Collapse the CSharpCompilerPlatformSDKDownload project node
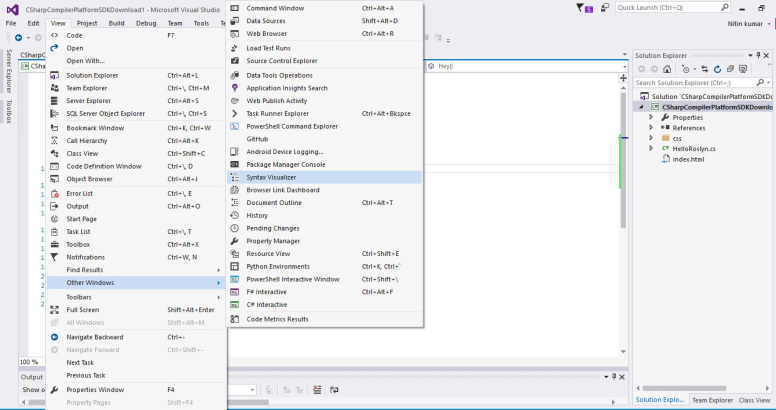776x410 pixels. click(642, 107)
